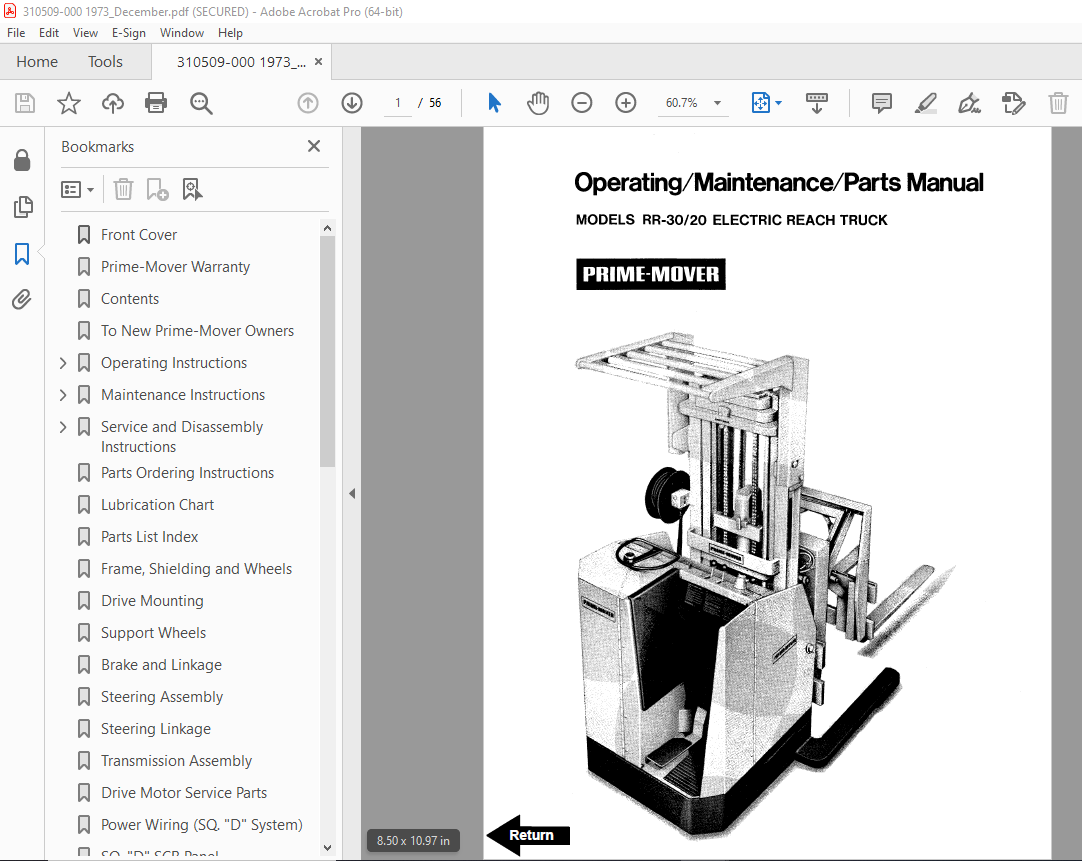Click the trash delete icon in toolbar
Screen dimensions: 1082x861
[x=1058, y=103]
